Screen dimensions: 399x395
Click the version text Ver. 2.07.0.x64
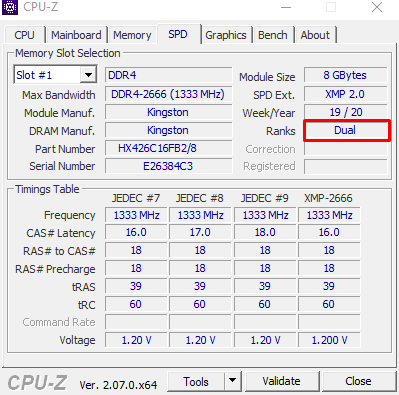[118, 385]
